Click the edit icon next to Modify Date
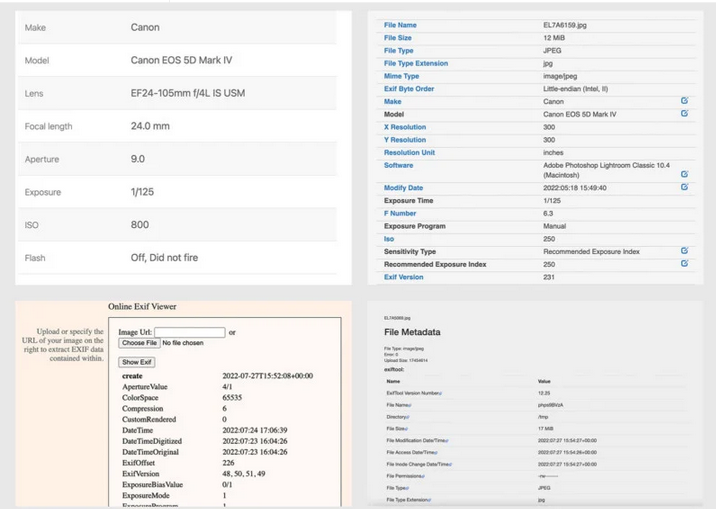 [x=684, y=188]
